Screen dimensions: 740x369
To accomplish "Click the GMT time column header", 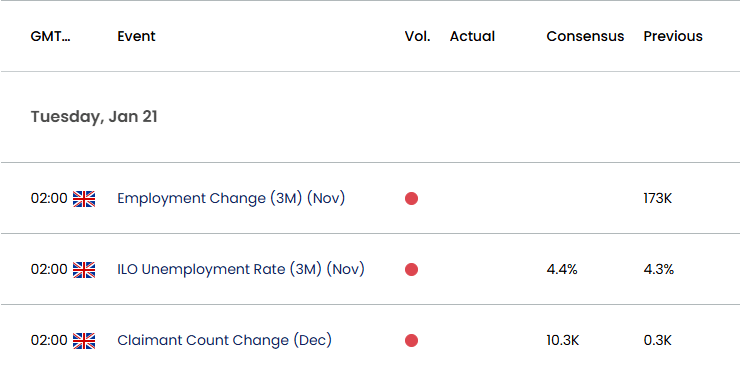I will pos(50,36).
